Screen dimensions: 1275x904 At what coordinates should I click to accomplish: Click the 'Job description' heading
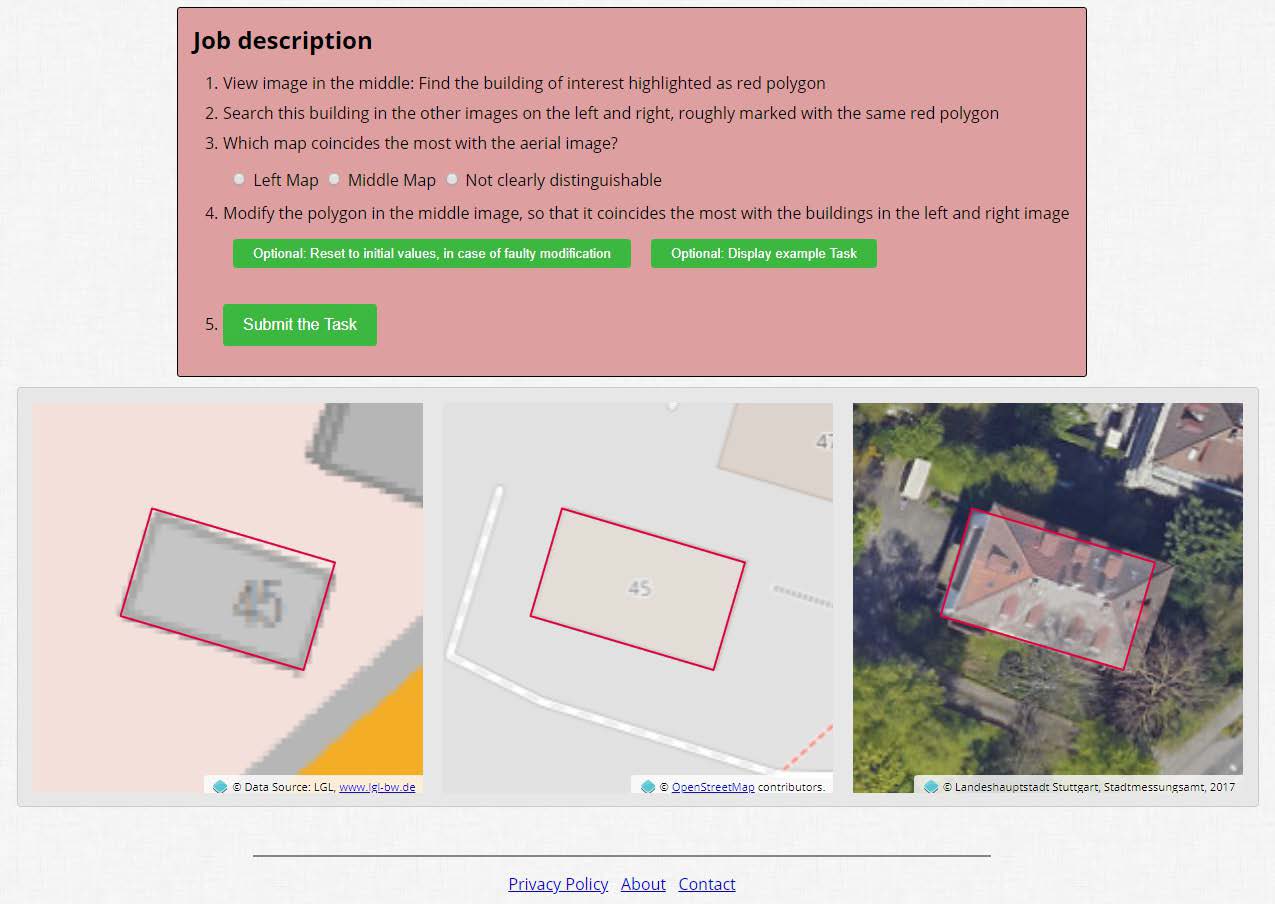pos(282,40)
